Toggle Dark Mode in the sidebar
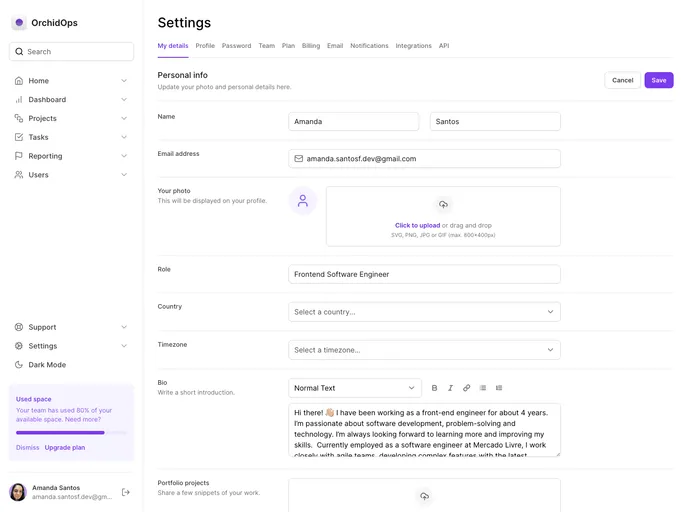 point(47,365)
